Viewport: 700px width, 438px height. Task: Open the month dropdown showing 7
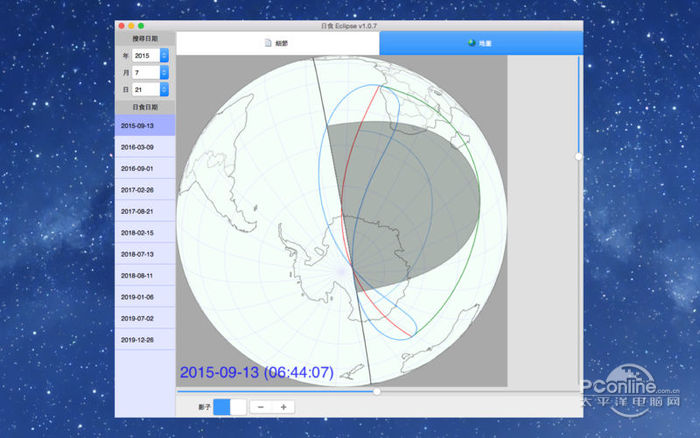(x=150, y=72)
